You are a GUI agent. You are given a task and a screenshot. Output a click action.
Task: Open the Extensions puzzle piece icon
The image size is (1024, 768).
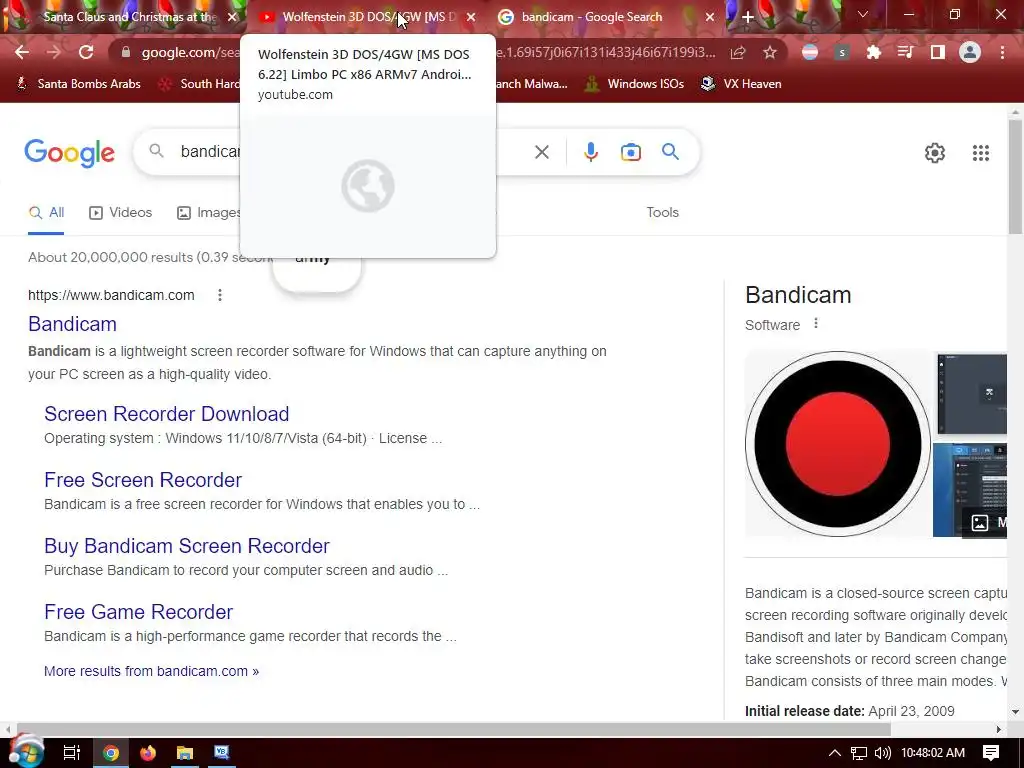(873, 52)
